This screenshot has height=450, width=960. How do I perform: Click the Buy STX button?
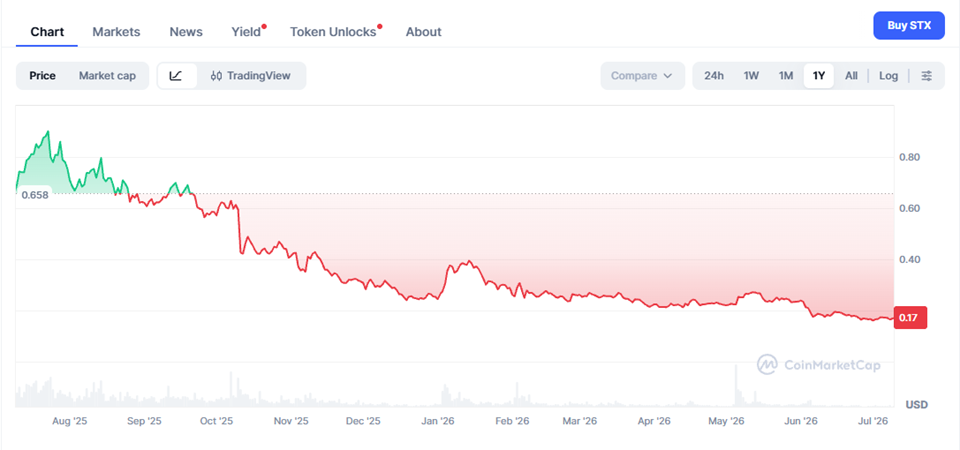click(x=909, y=26)
